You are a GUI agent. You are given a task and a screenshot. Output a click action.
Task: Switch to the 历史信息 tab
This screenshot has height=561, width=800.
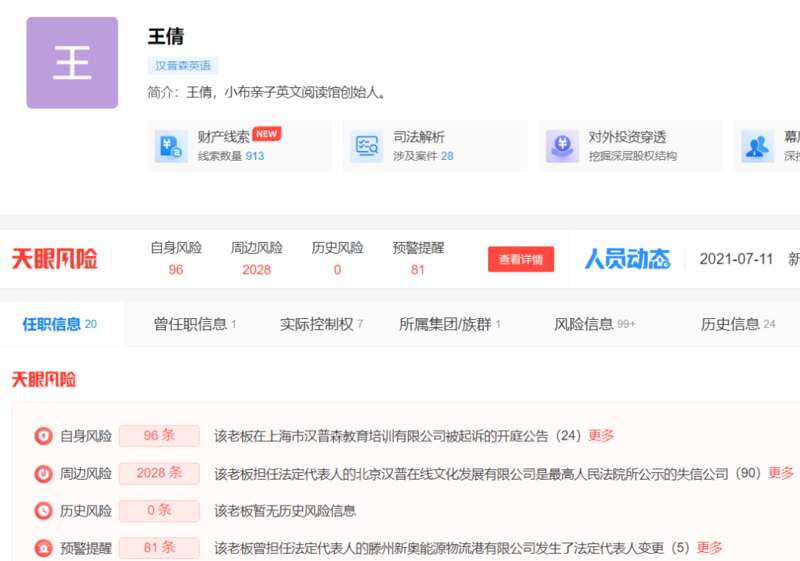(738, 324)
